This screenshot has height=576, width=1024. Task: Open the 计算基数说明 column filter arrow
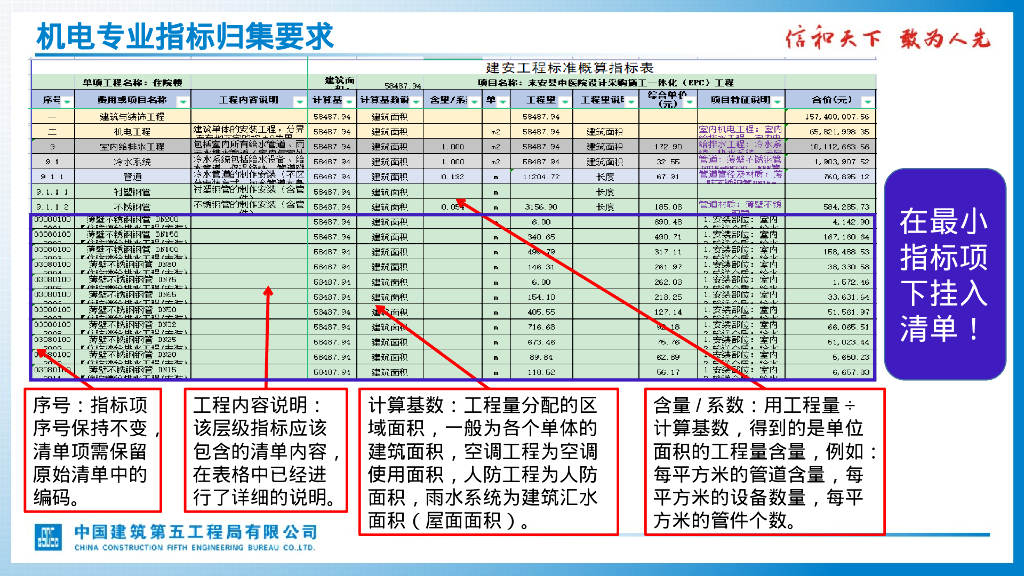pos(416,101)
